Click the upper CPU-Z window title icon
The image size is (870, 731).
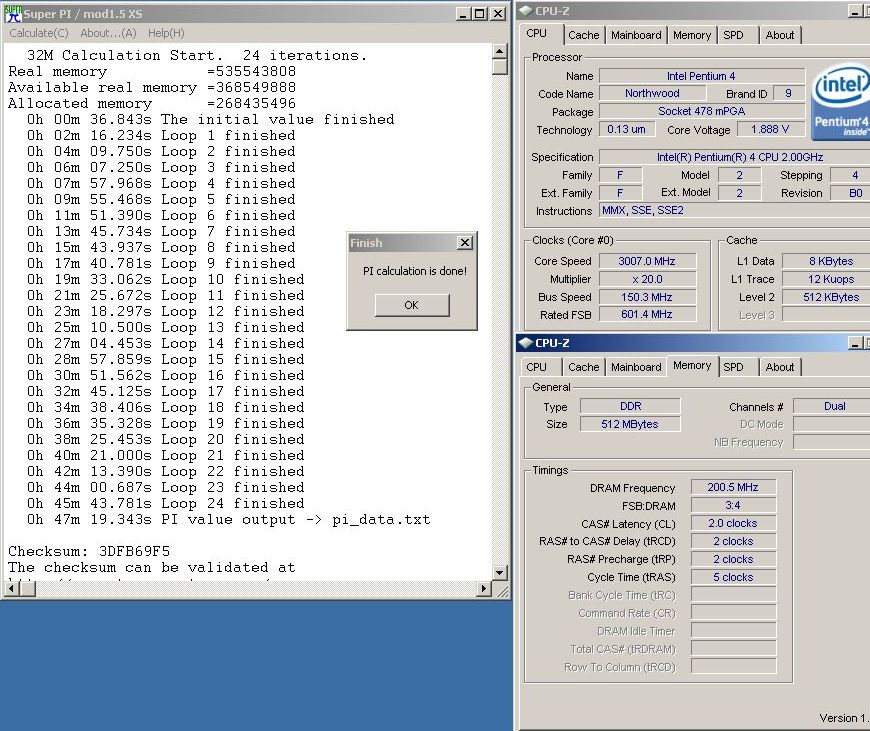tap(525, 11)
